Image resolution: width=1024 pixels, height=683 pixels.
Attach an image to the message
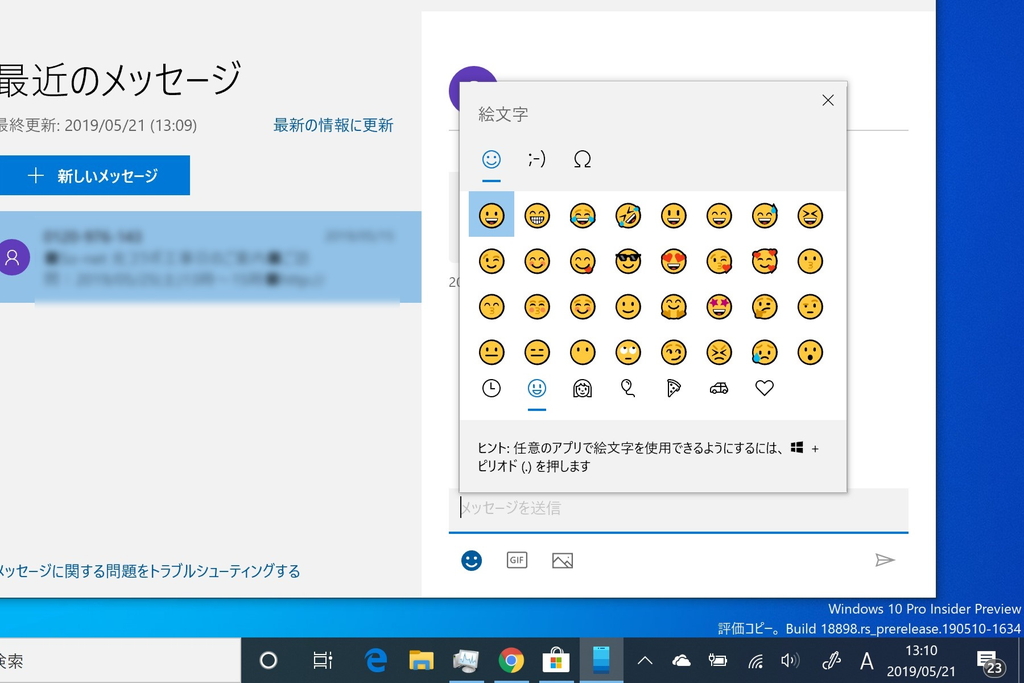coord(562,560)
